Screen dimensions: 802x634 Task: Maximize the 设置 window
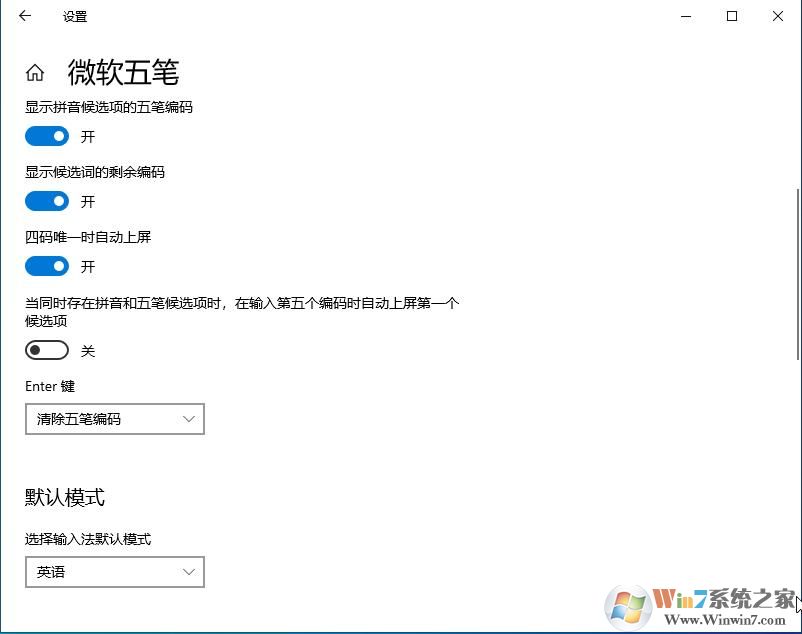point(732,16)
